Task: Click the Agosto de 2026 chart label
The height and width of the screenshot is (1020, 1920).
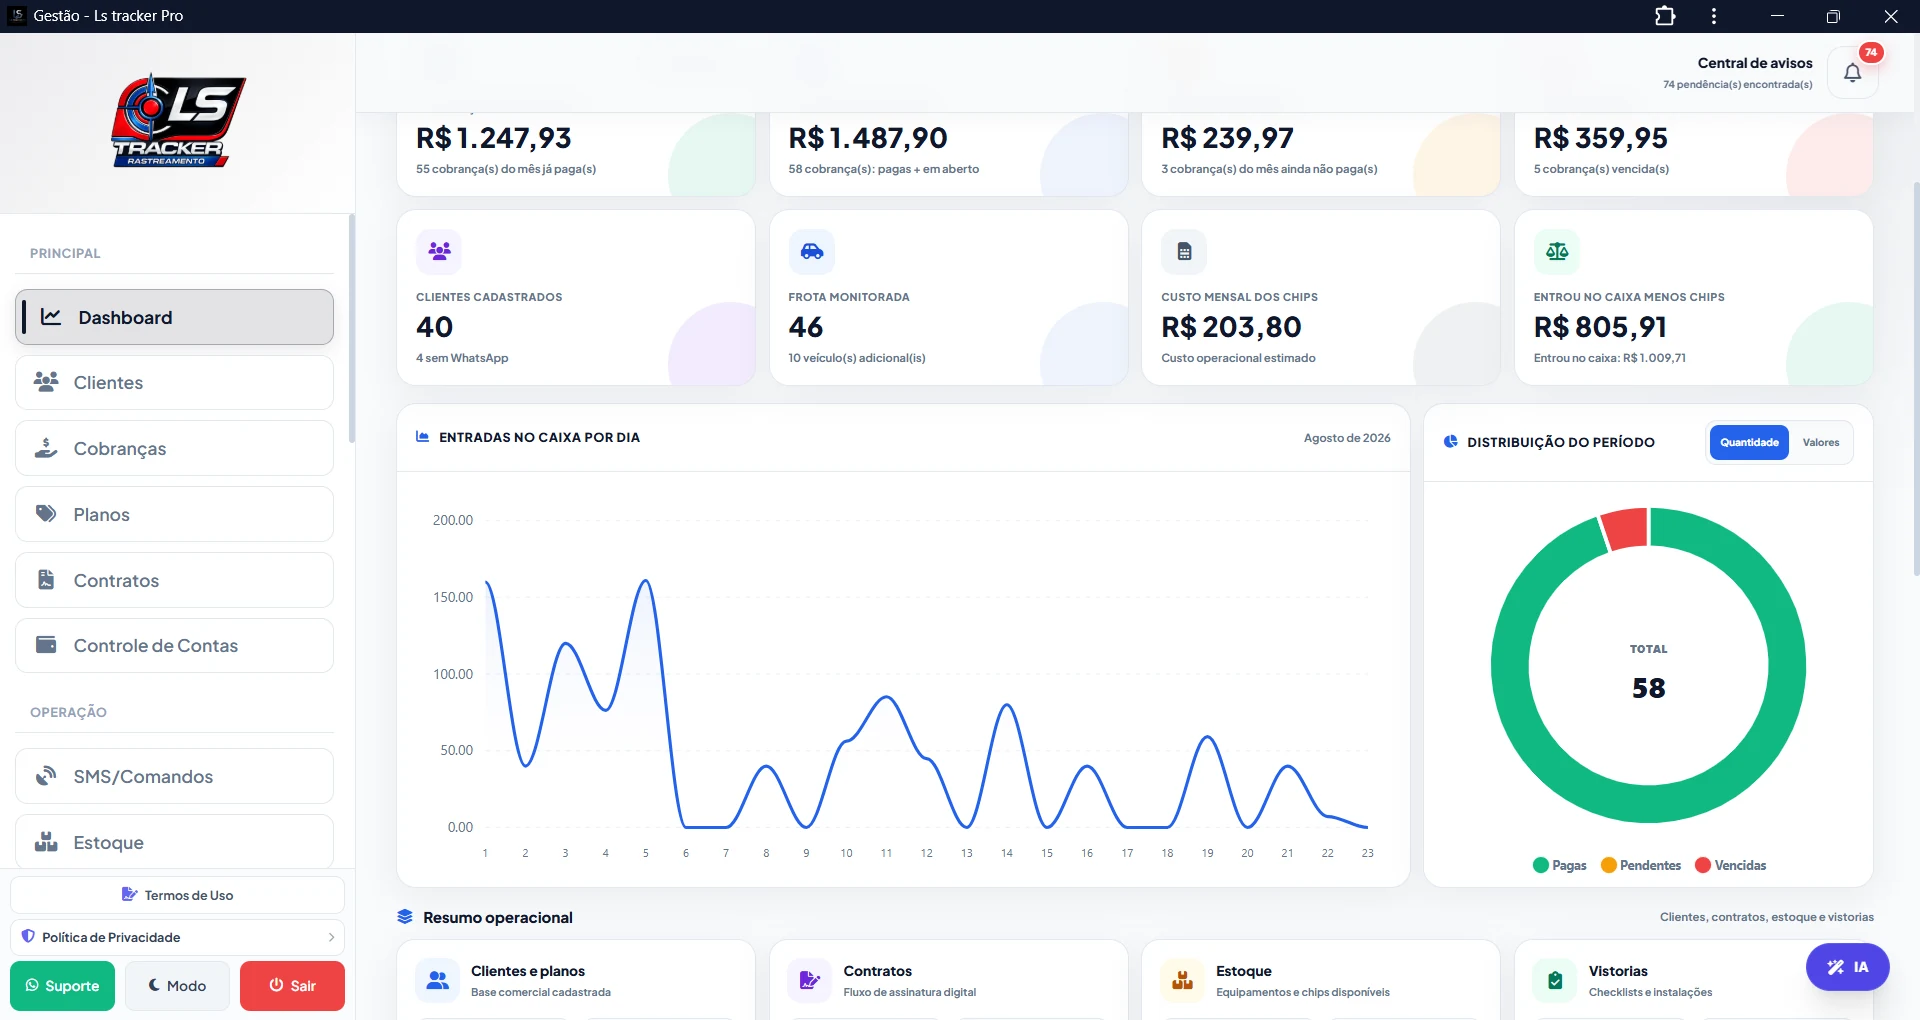Action: pos(1347,438)
